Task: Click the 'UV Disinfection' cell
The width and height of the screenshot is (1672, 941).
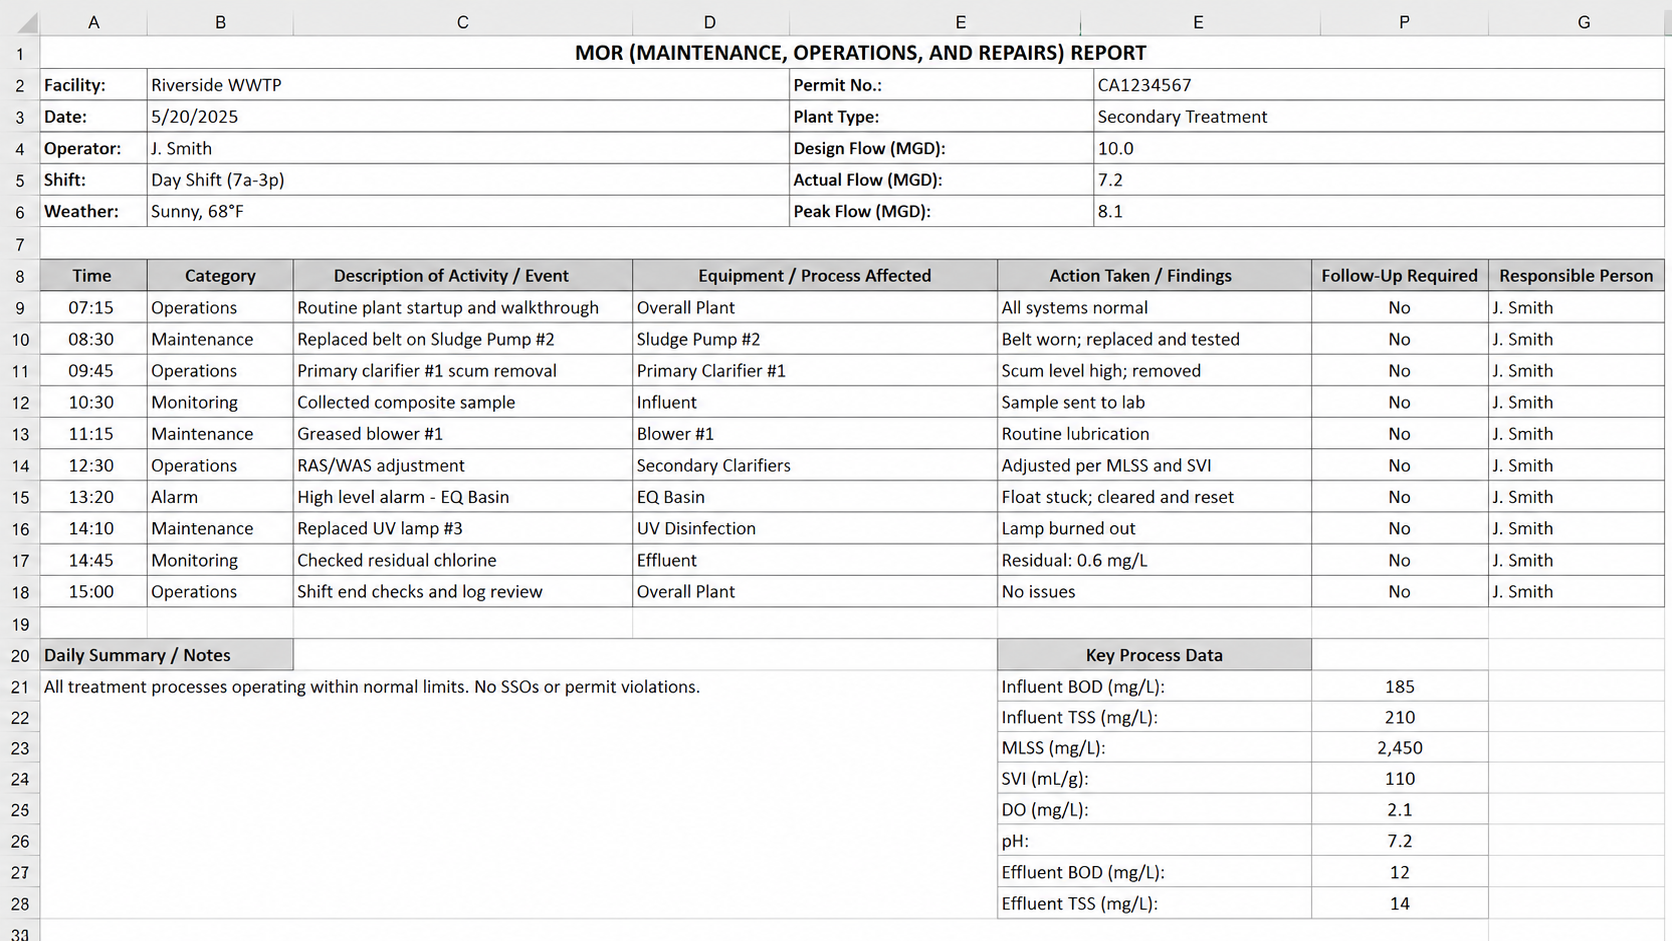Action: 814,528
